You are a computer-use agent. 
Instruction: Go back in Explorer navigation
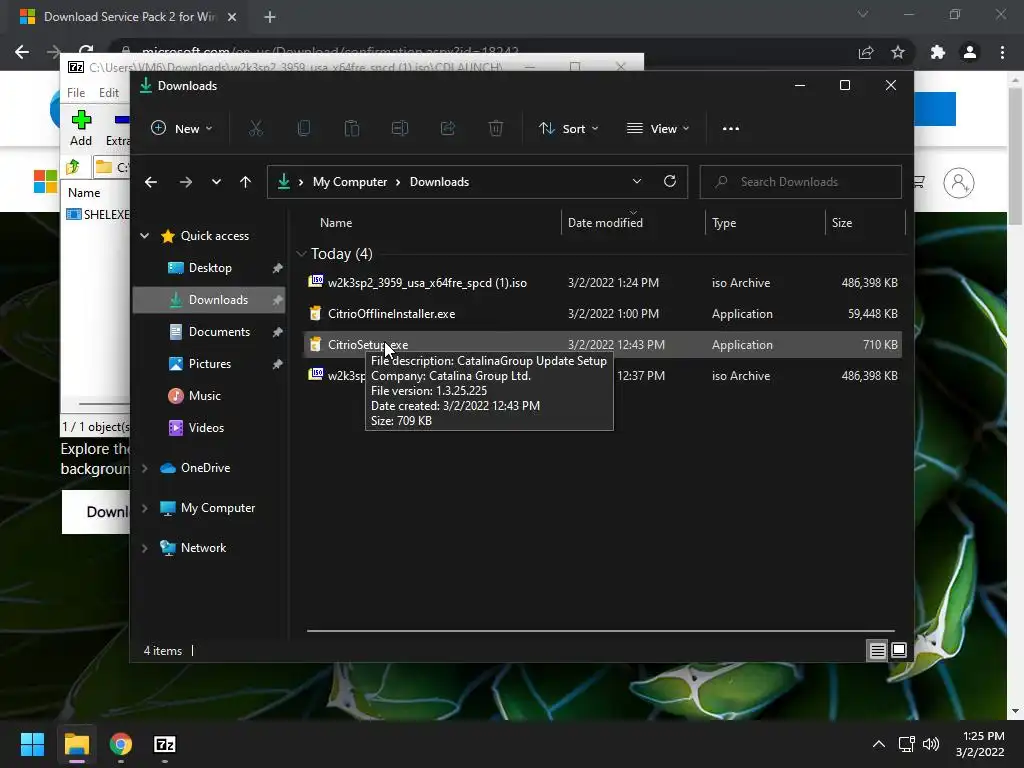tap(151, 182)
